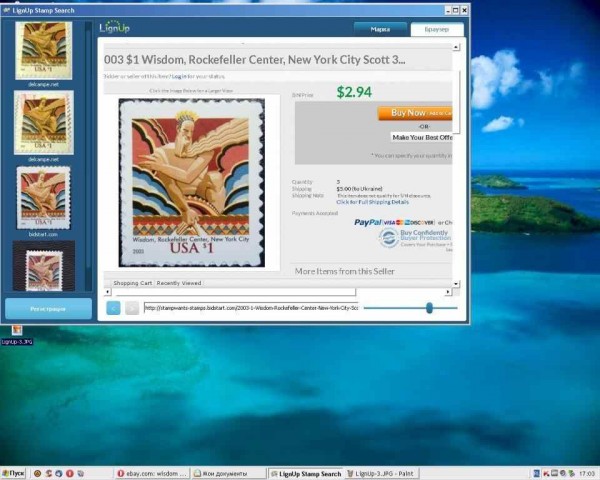Viewport: 600px width, 480px height.
Task: Select the second delcampe.net stamp thumbnail
Action: pyautogui.click(x=44, y=122)
